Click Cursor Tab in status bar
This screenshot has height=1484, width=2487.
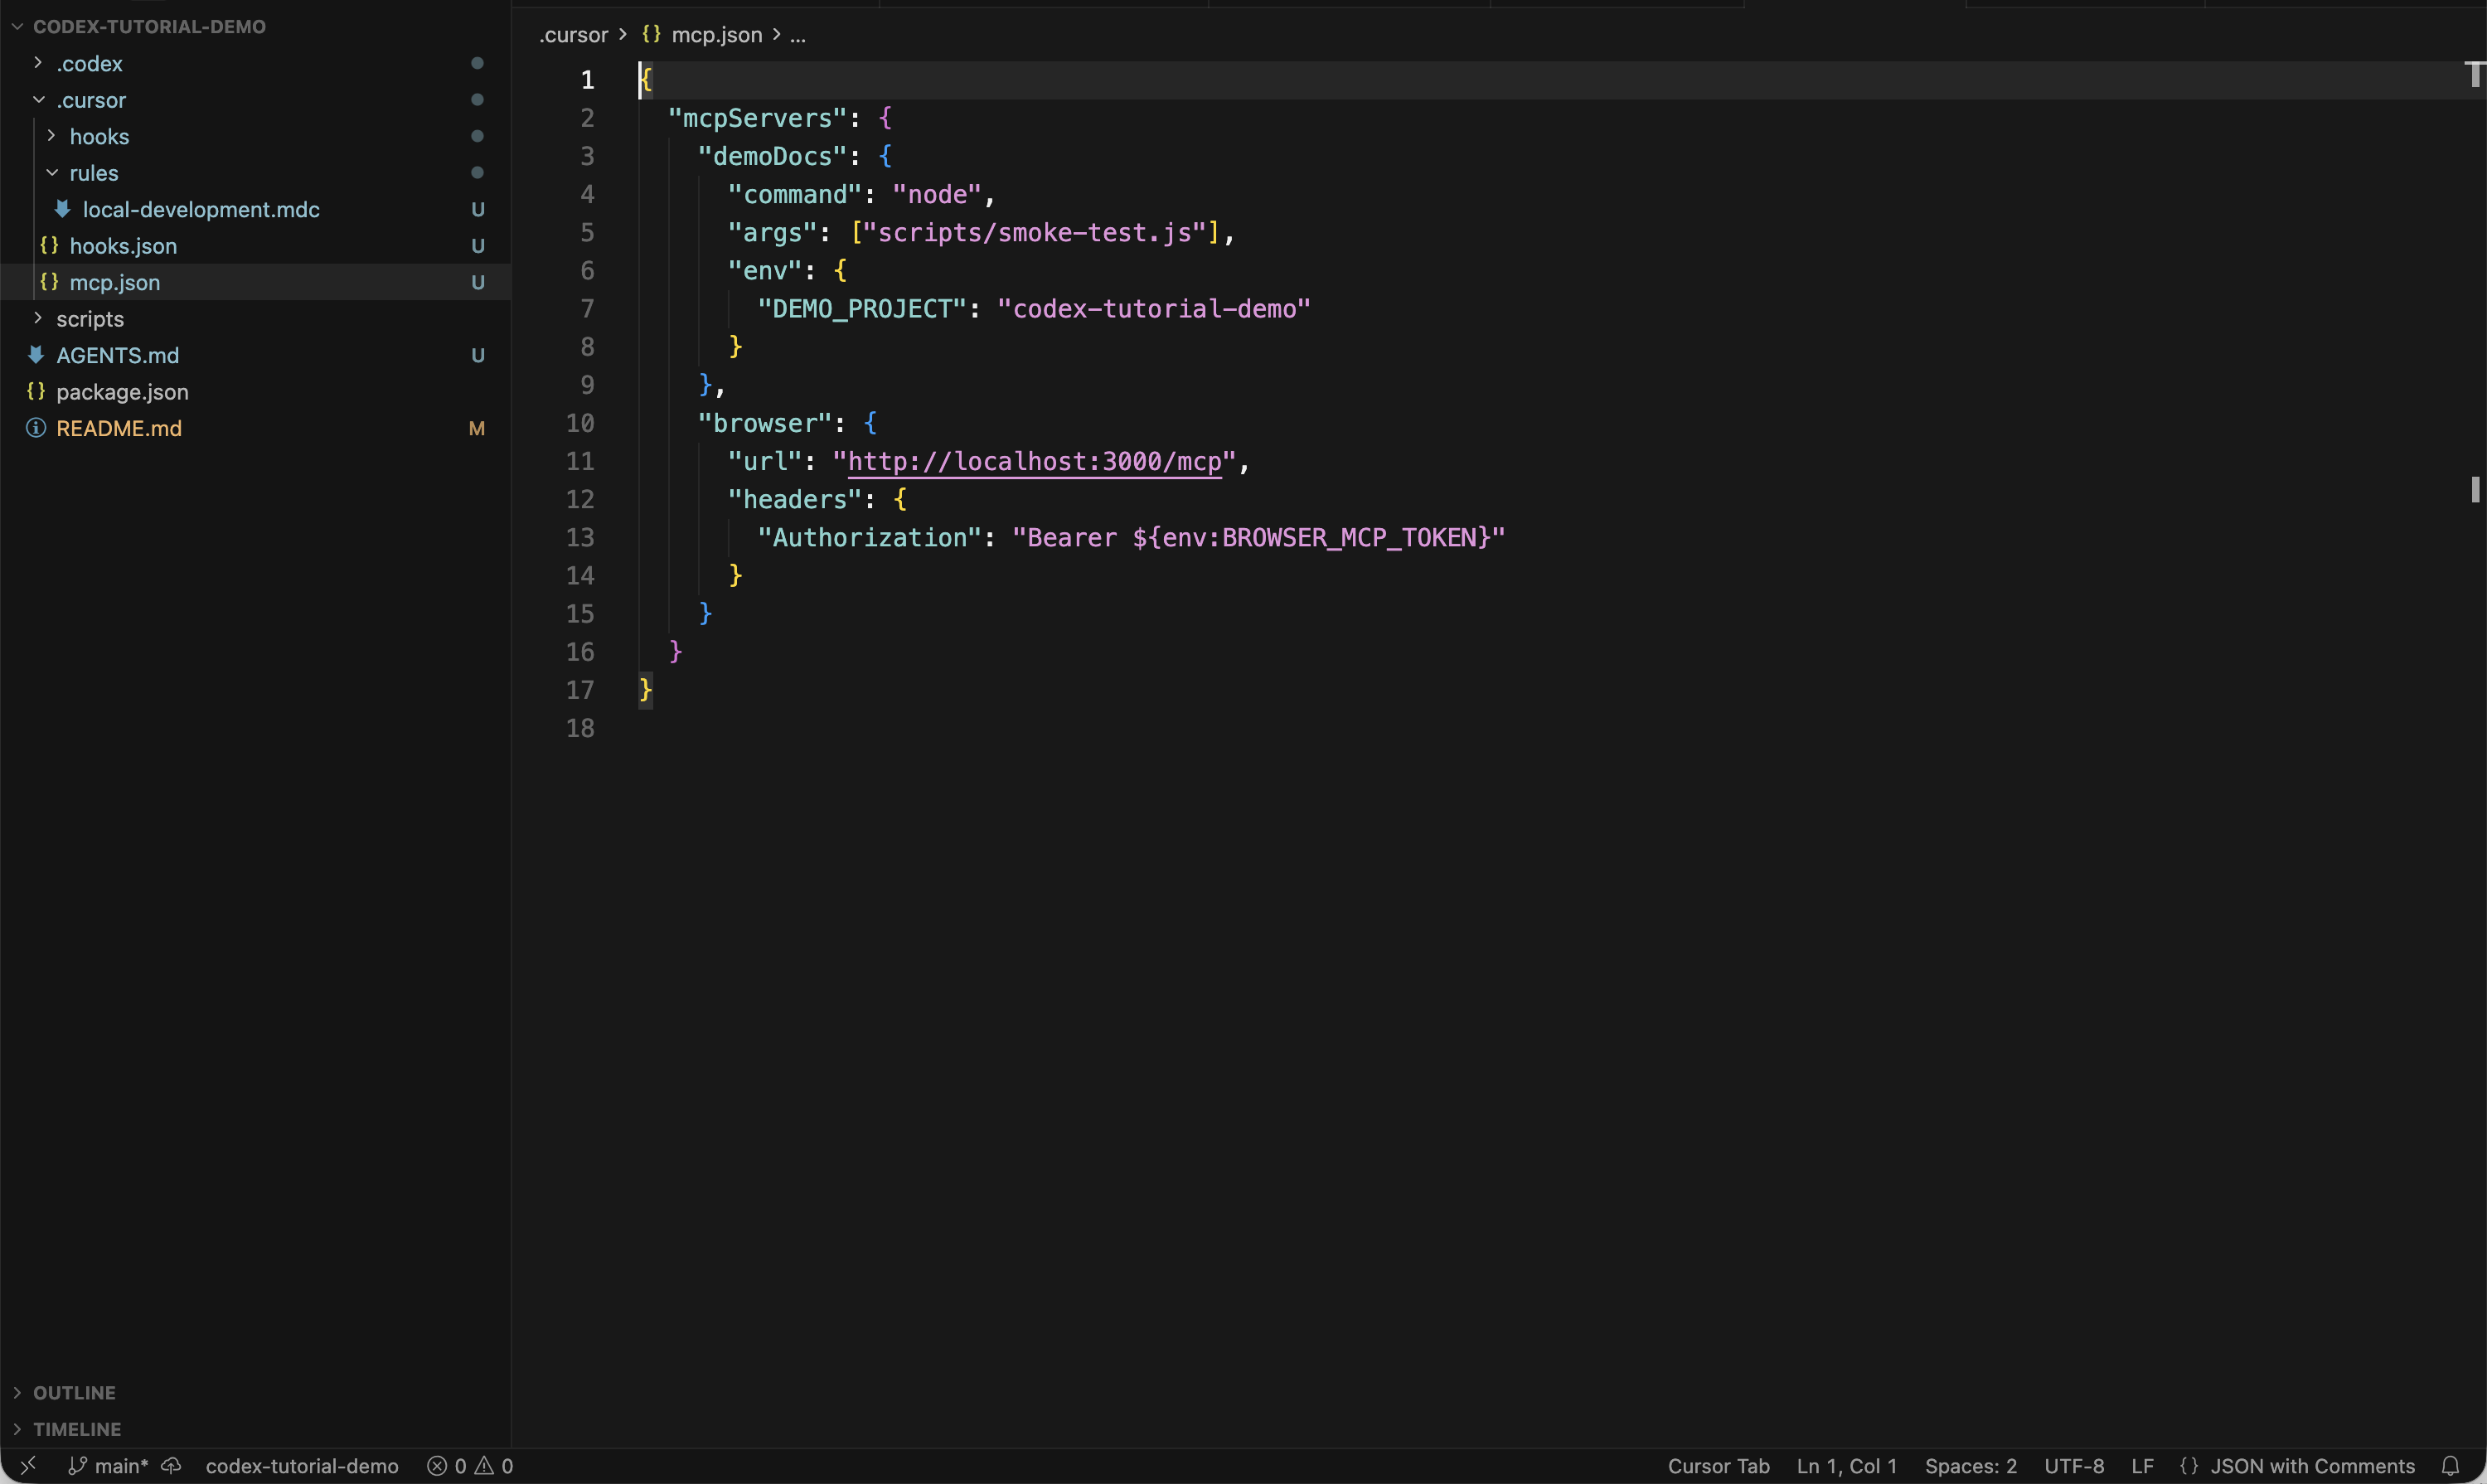click(1718, 1466)
